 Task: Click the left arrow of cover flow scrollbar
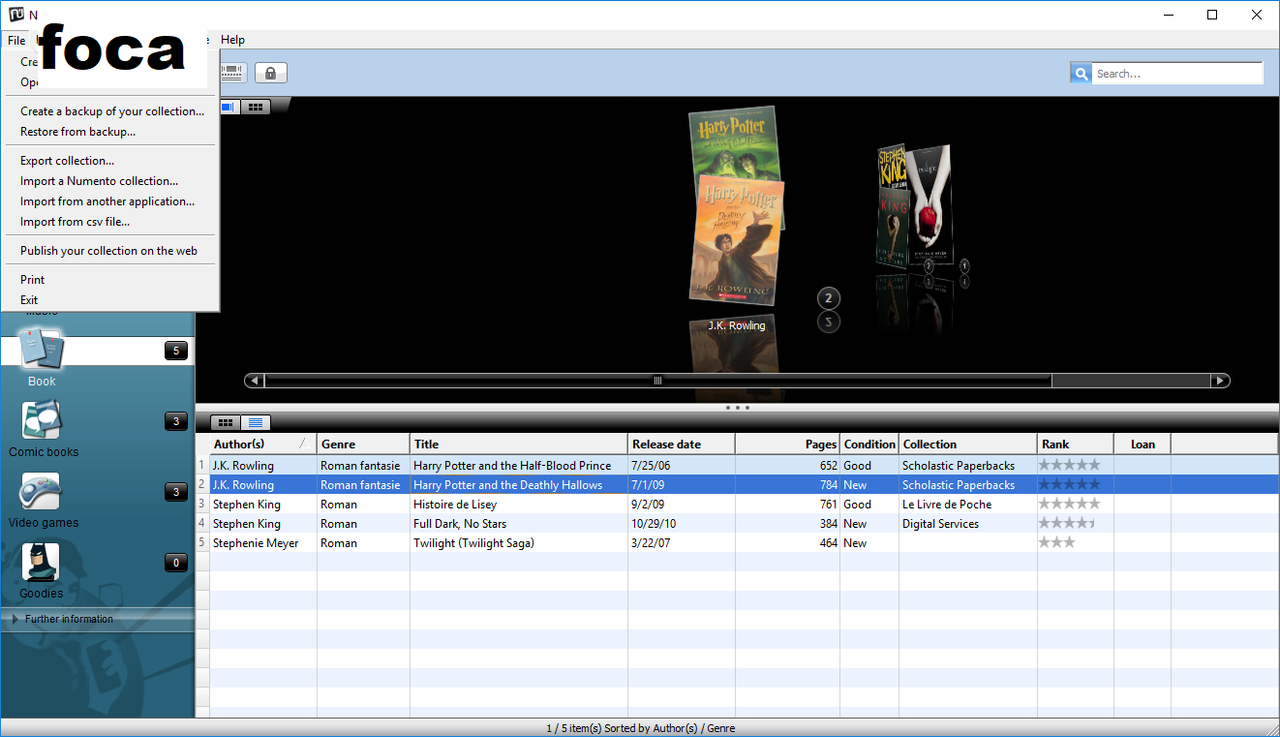tap(254, 380)
